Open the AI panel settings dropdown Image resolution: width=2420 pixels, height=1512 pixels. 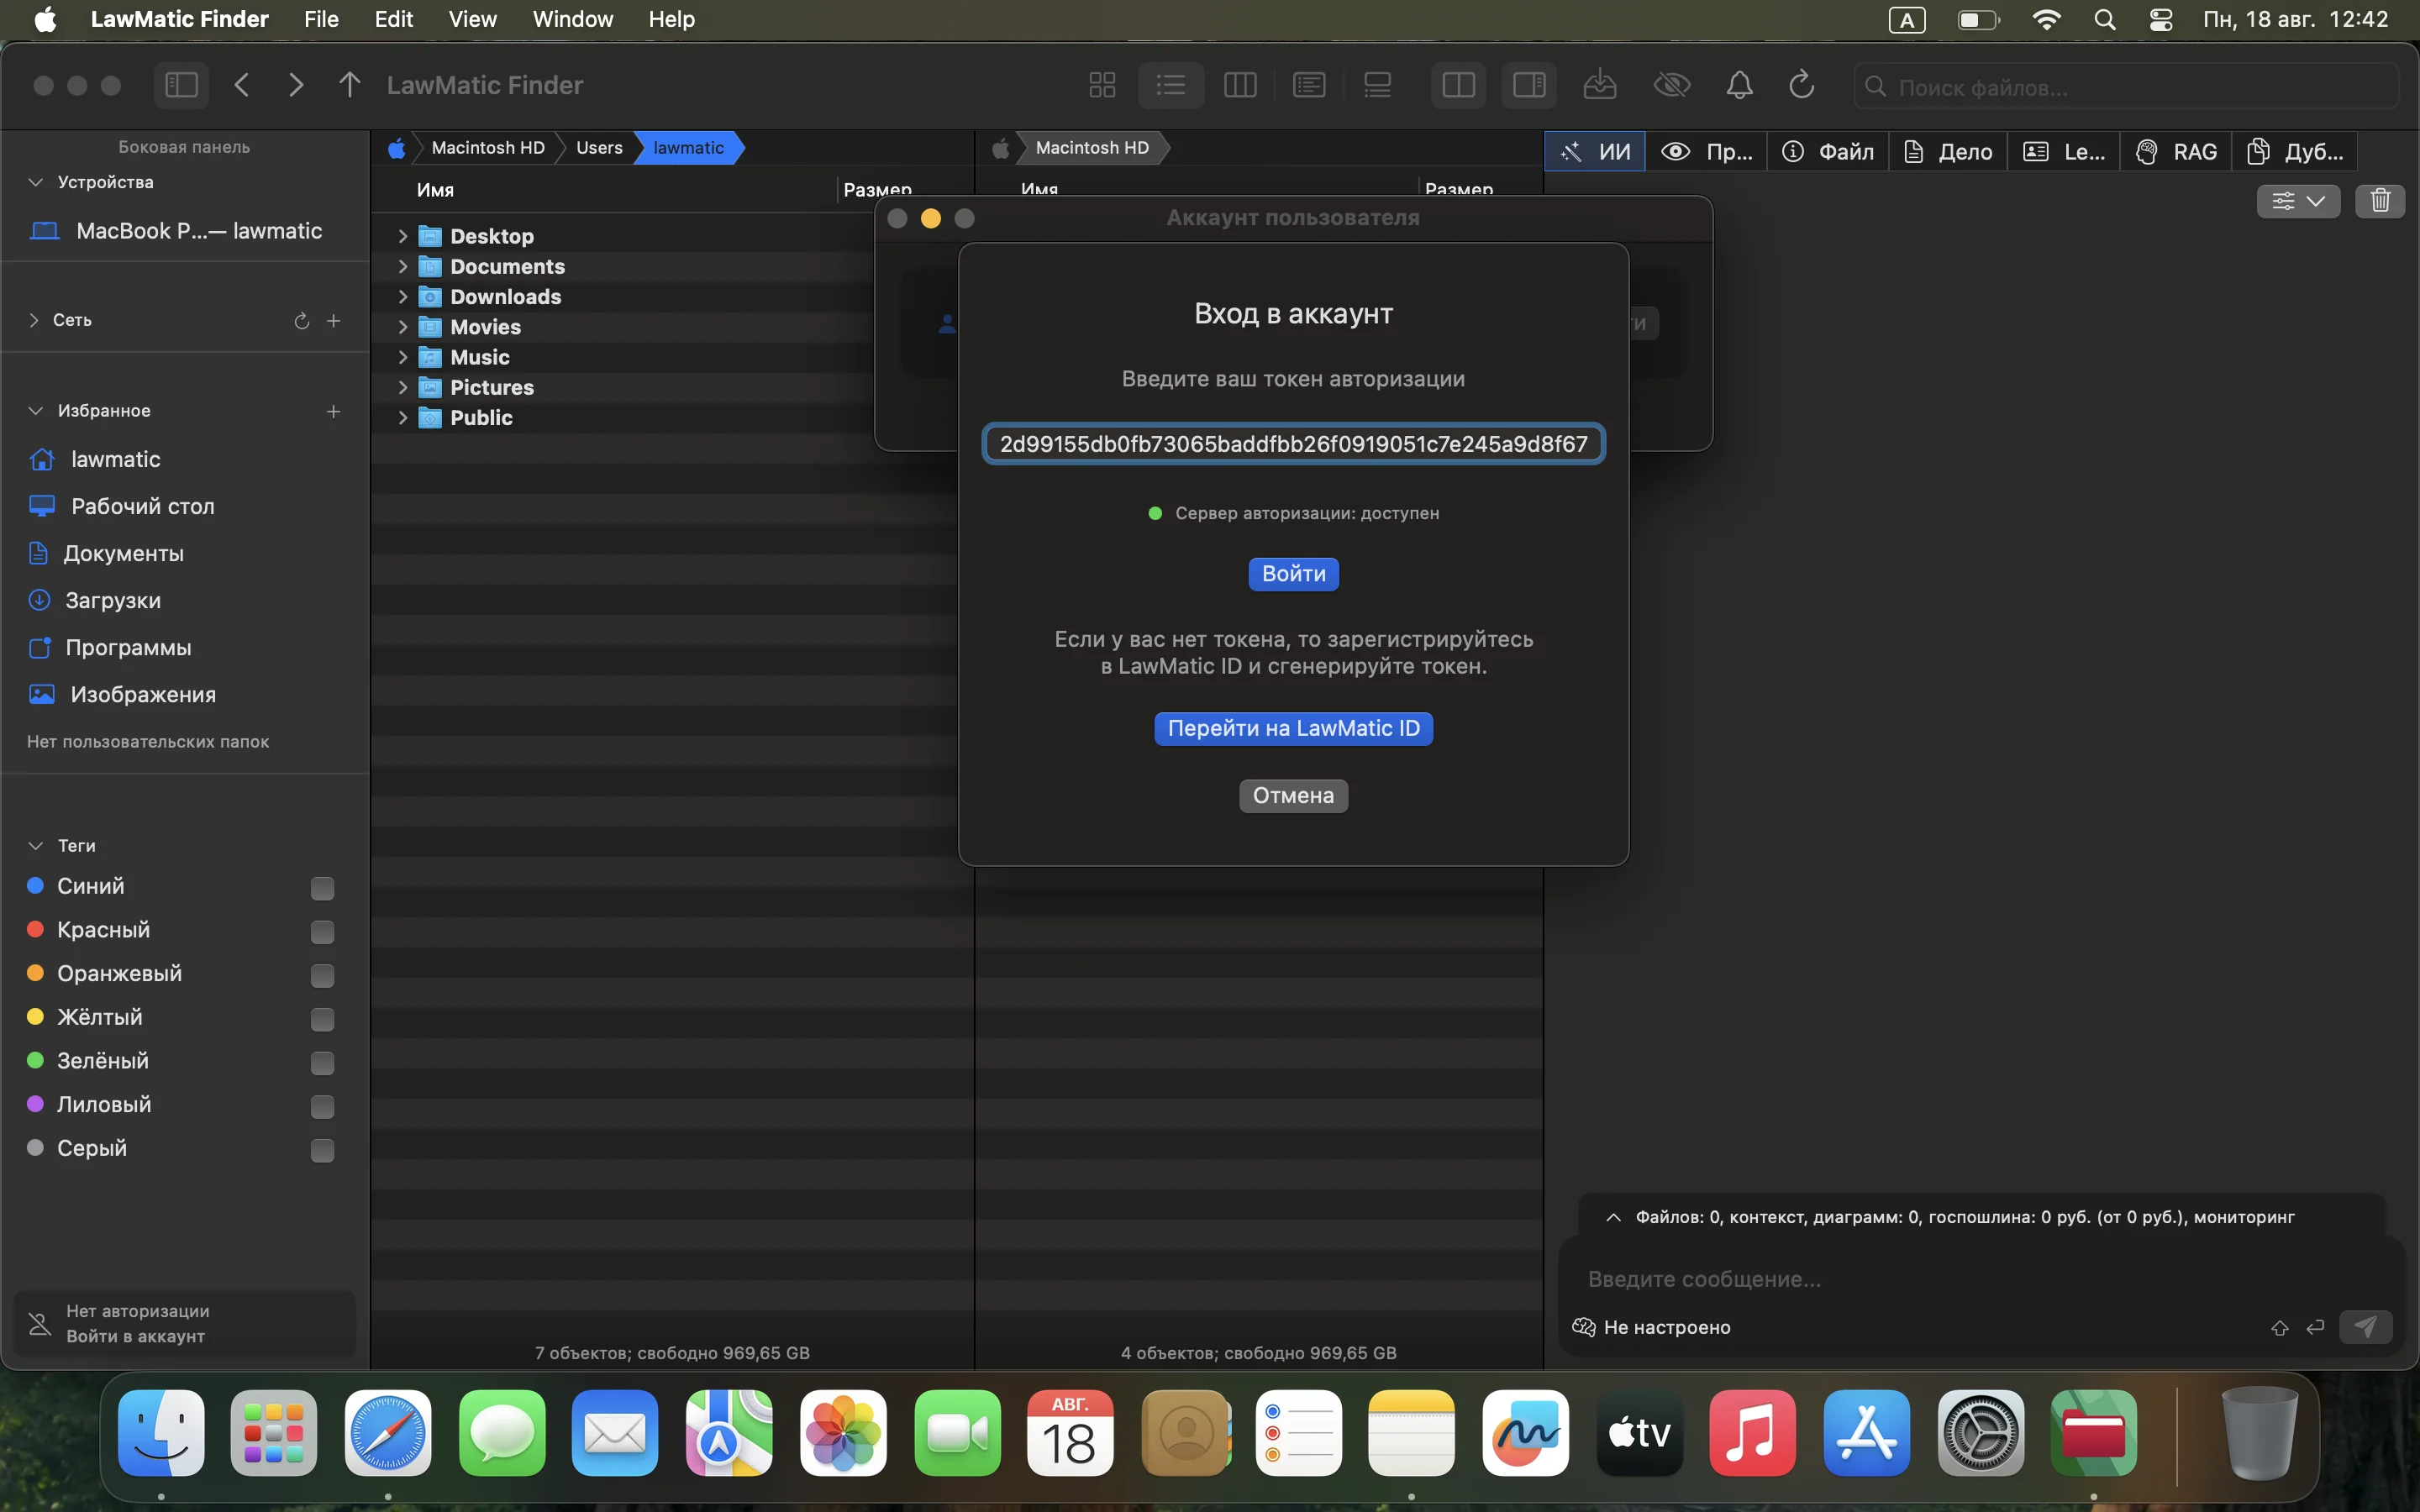[x=2298, y=201]
